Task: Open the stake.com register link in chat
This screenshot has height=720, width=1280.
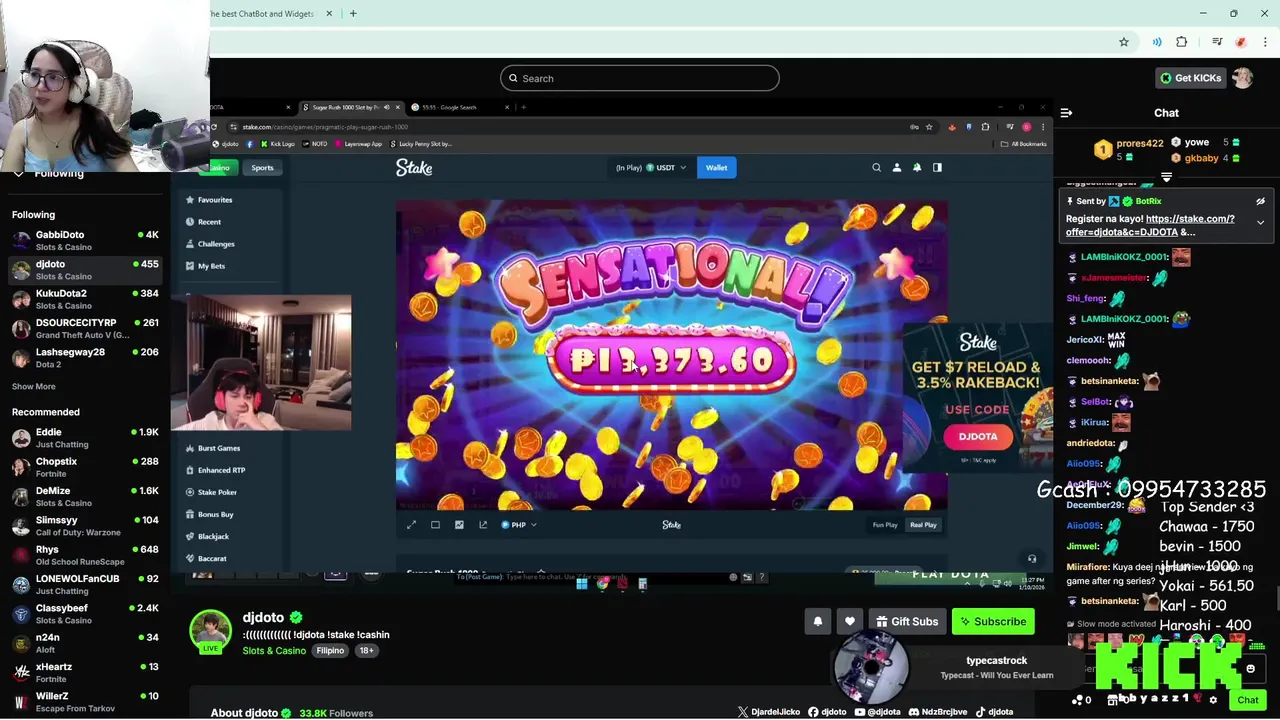Action: pyautogui.click(x=1150, y=225)
